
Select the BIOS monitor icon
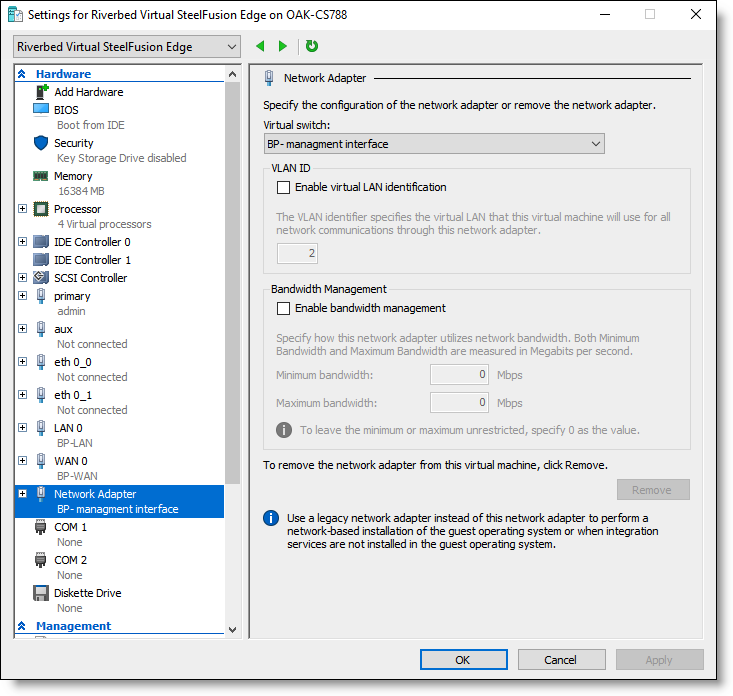point(41,109)
